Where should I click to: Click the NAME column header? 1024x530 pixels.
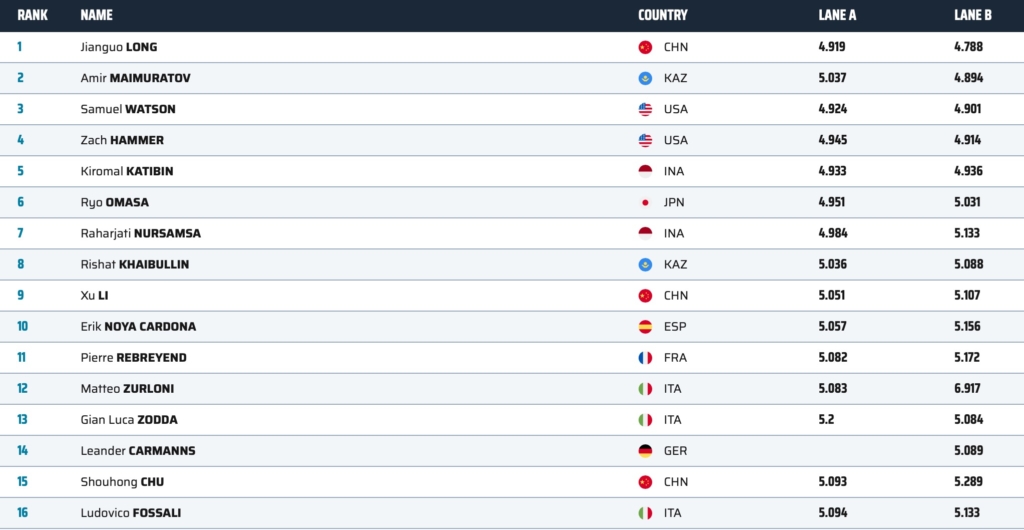click(x=96, y=15)
